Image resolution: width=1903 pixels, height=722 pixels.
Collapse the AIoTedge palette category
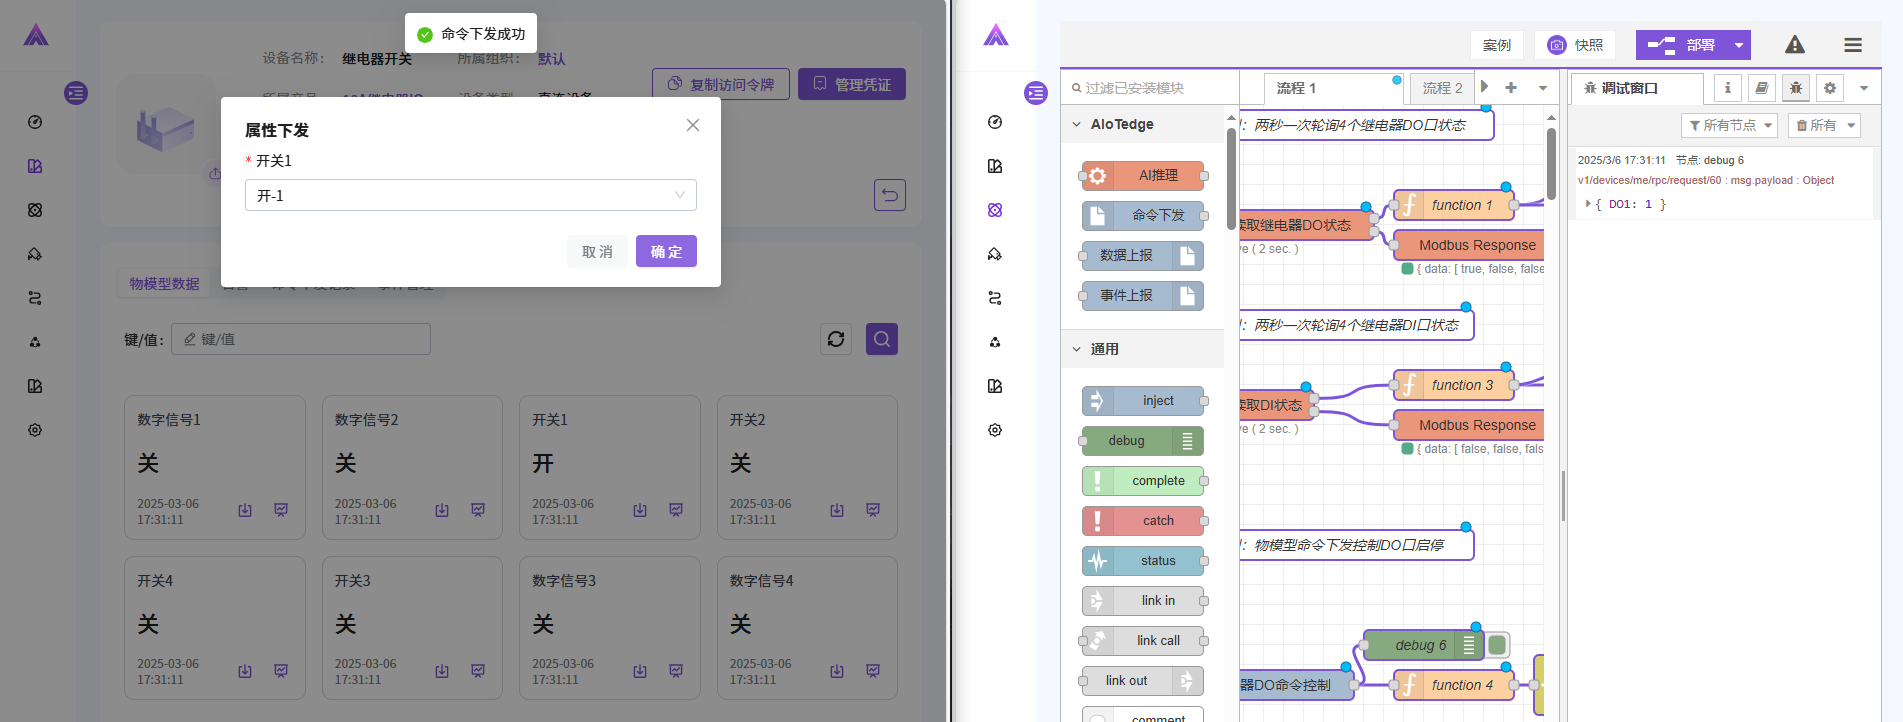(1077, 125)
